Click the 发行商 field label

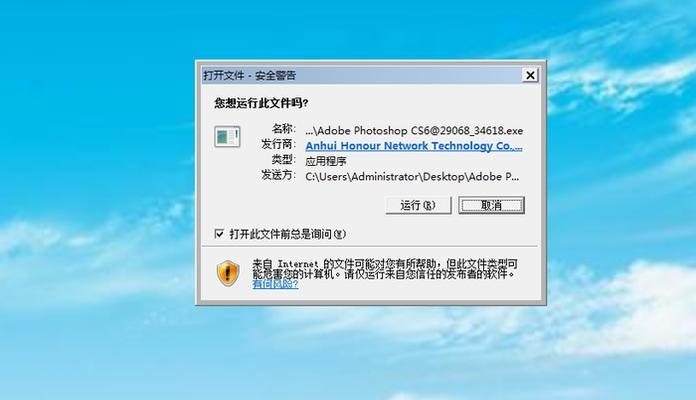278,144
